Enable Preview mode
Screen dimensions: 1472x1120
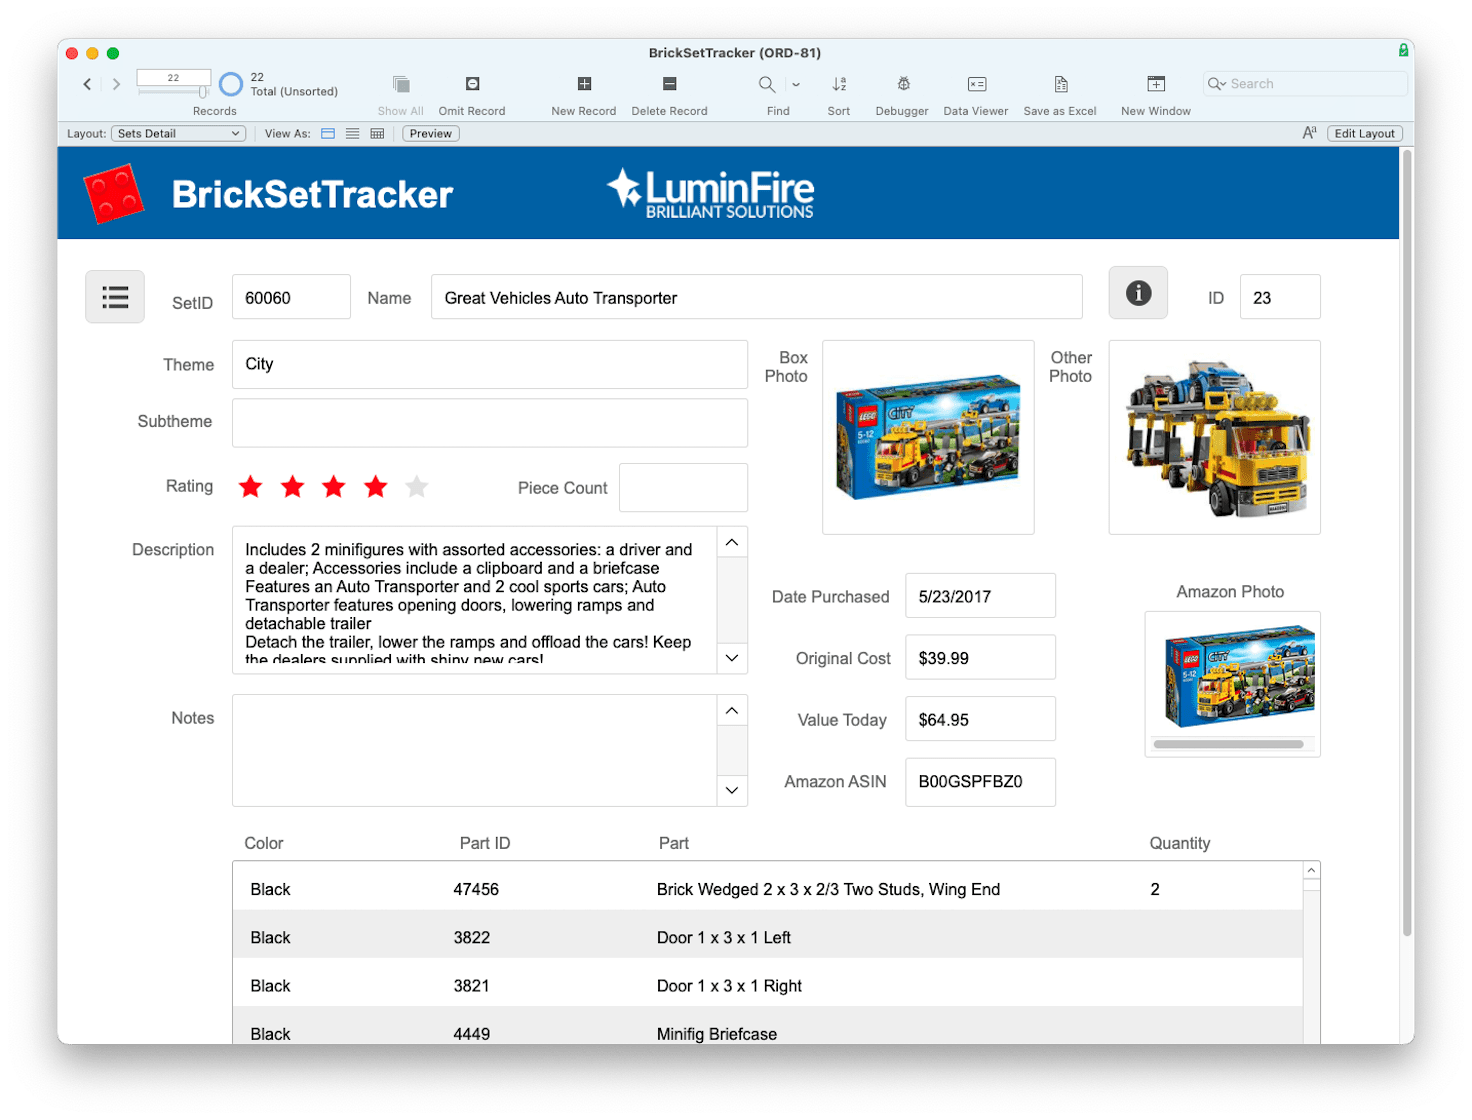(429, 133)
